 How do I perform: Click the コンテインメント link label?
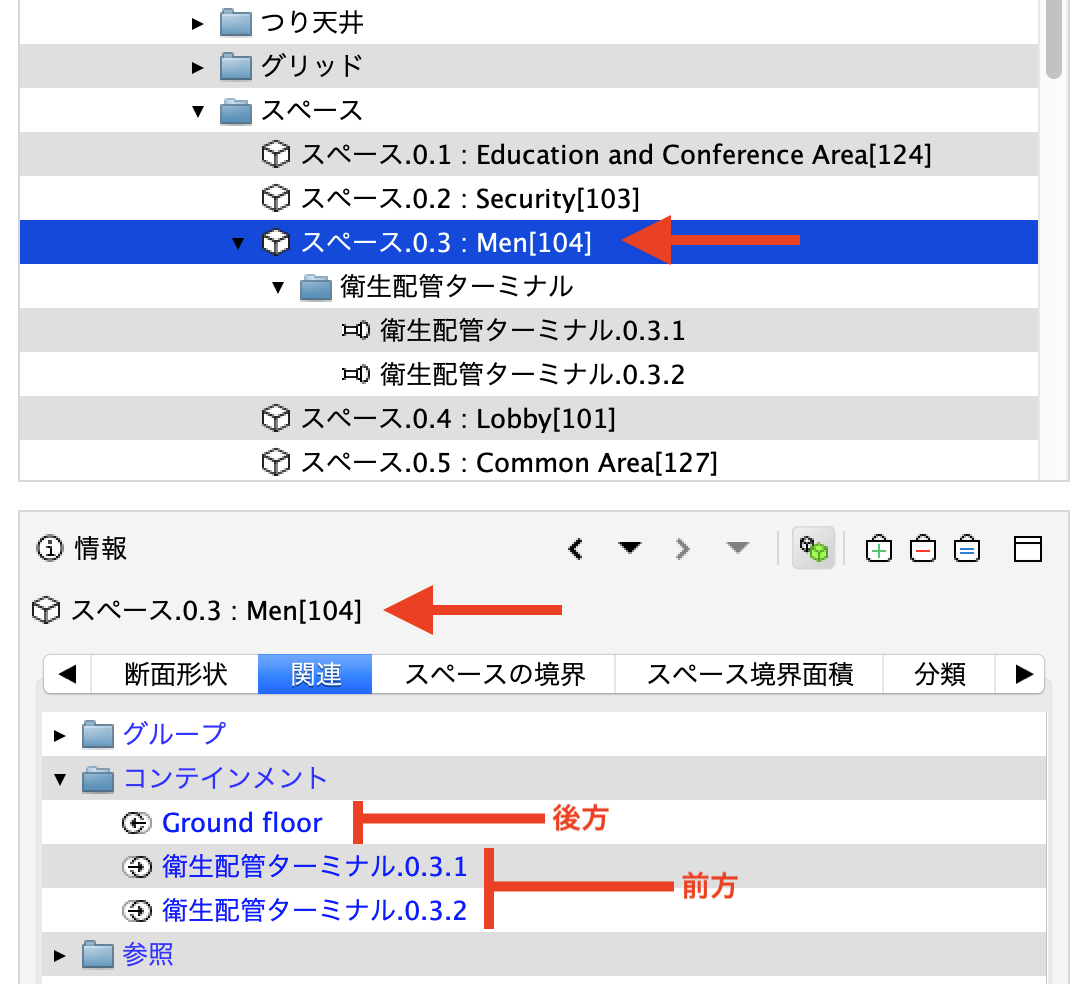point(225,779)
